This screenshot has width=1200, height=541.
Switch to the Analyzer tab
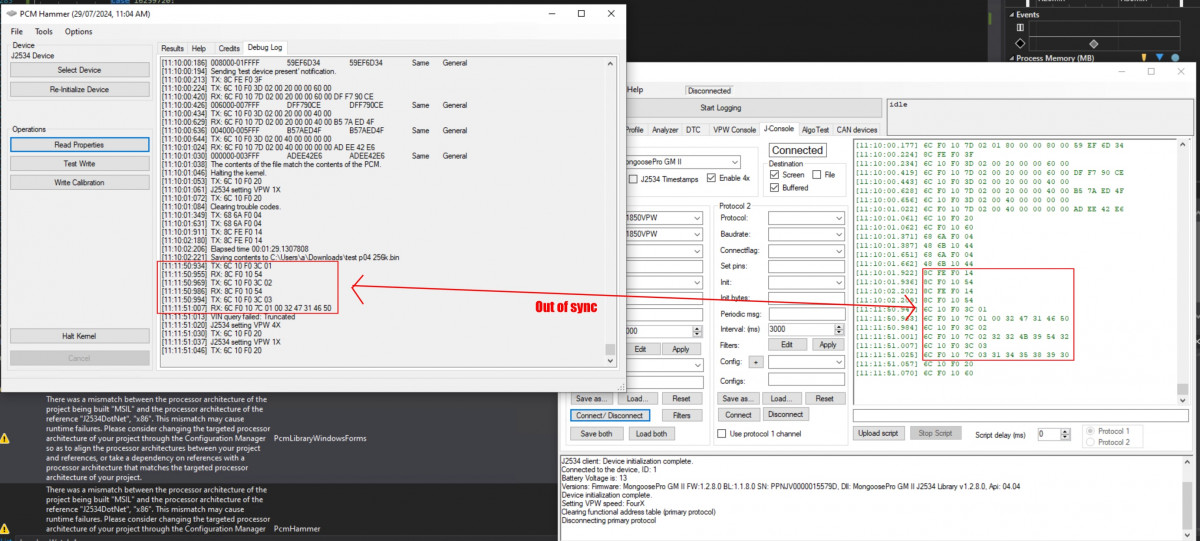pos(665,130)
